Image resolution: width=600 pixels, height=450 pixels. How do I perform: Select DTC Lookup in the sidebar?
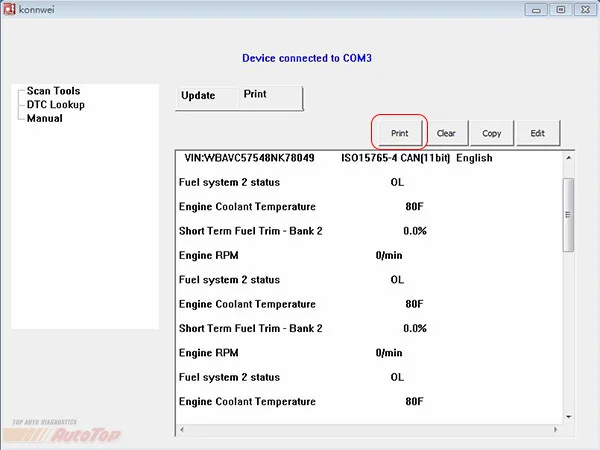click(55, 104)
